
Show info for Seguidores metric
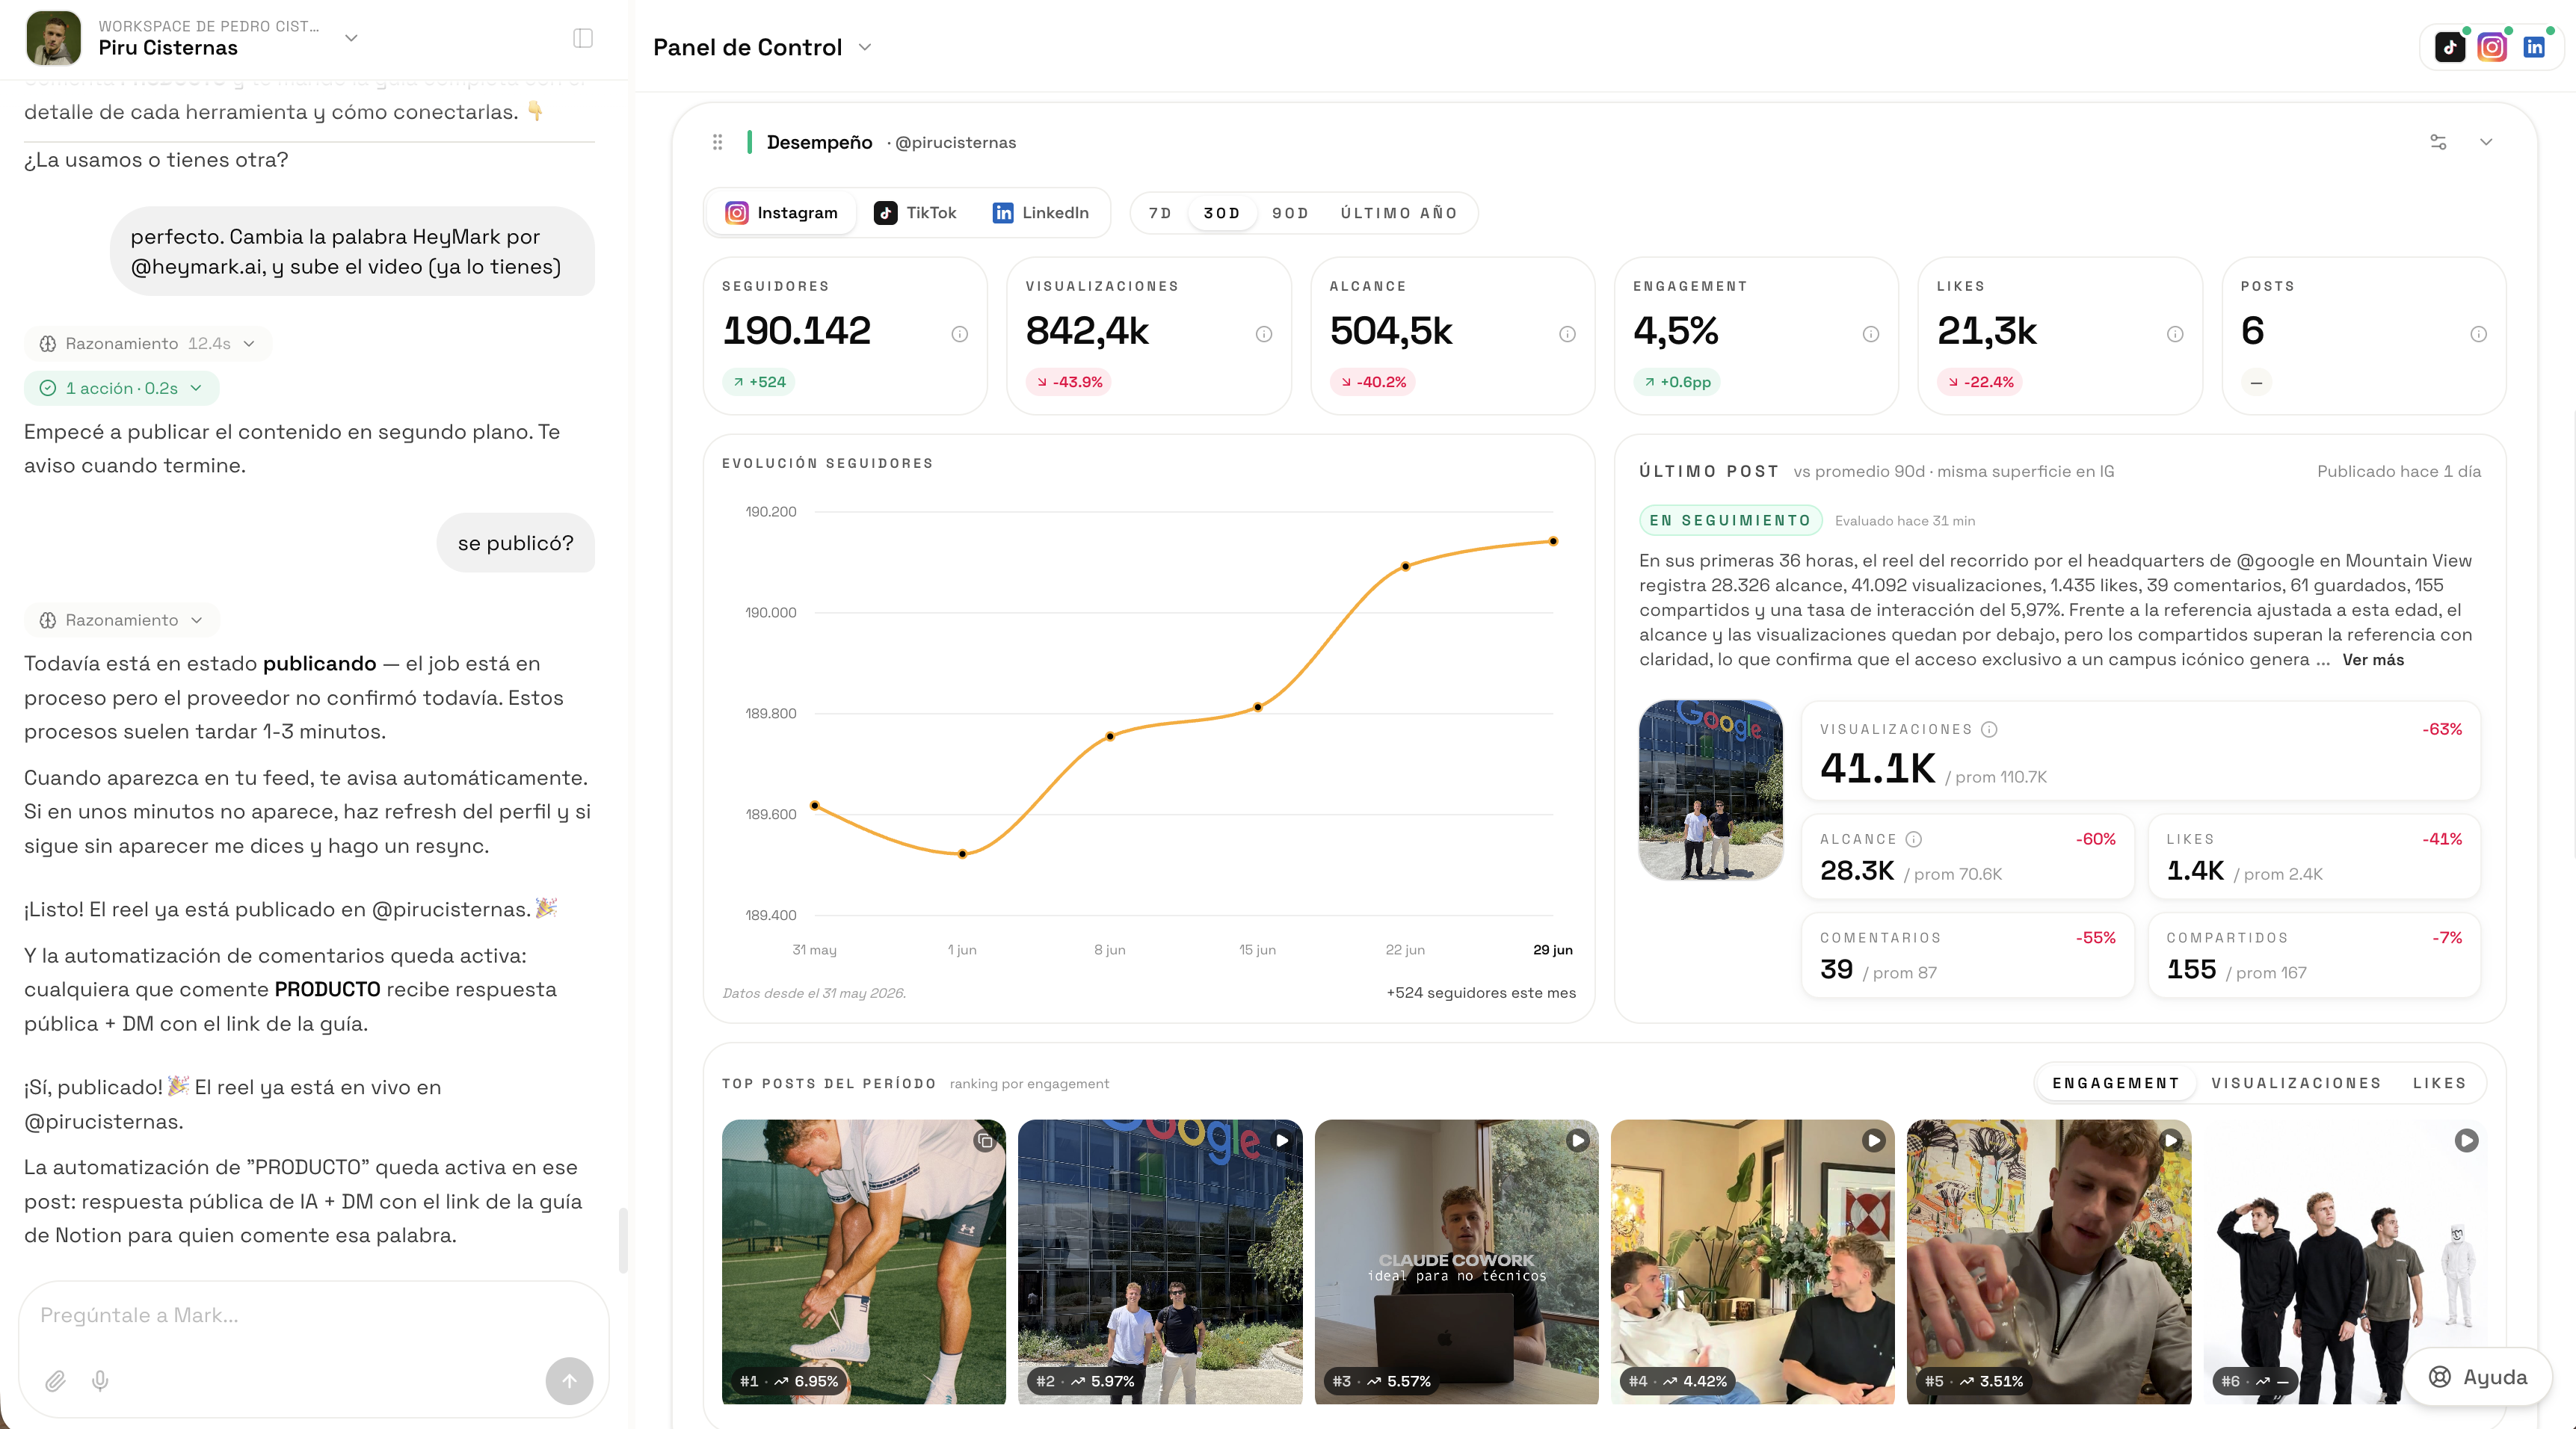click(x=959, y=334)
